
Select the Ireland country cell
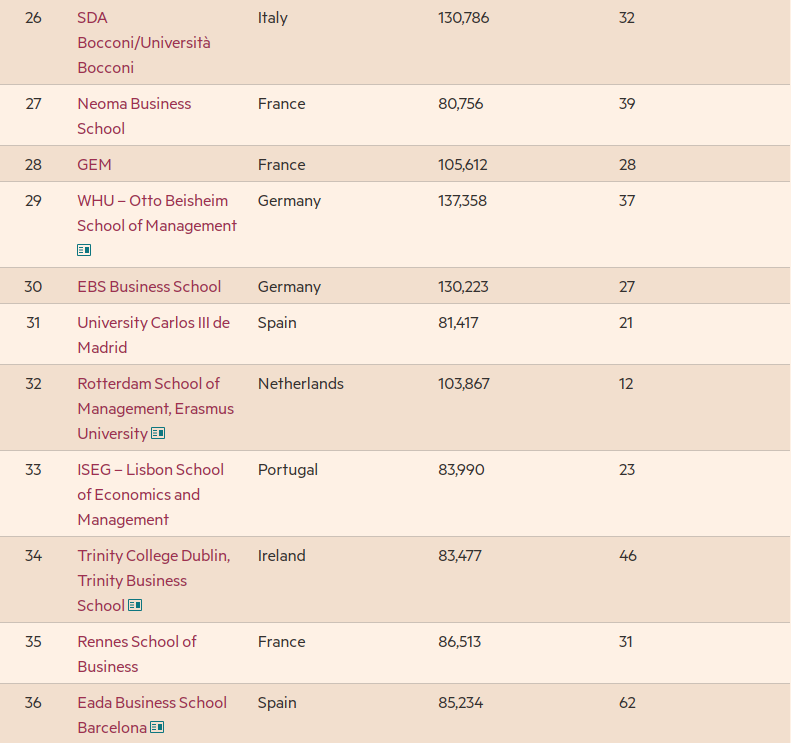(281, 555)
